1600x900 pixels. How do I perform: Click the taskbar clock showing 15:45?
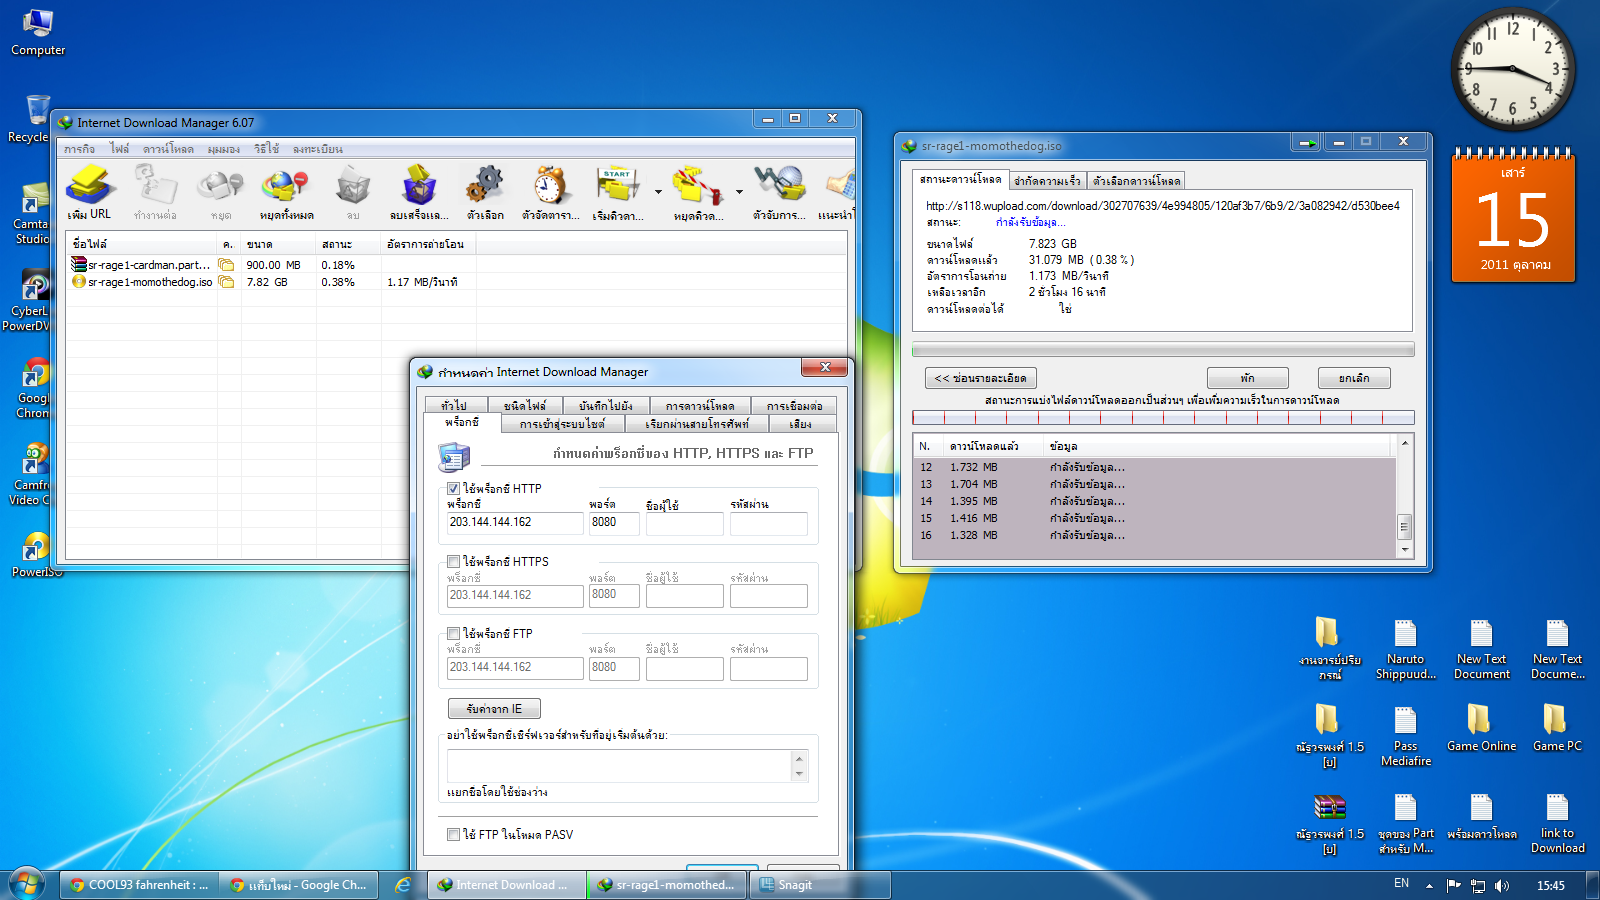tap(1551, 885)
